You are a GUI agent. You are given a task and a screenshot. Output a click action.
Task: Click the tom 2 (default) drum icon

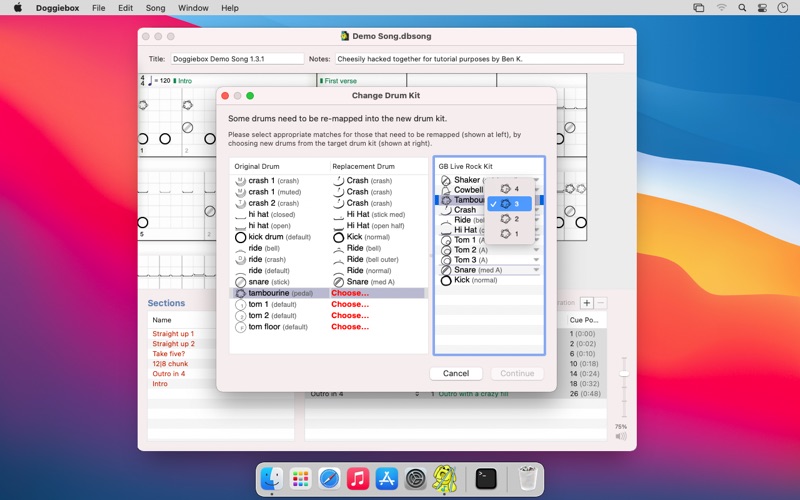click(240, 316)
